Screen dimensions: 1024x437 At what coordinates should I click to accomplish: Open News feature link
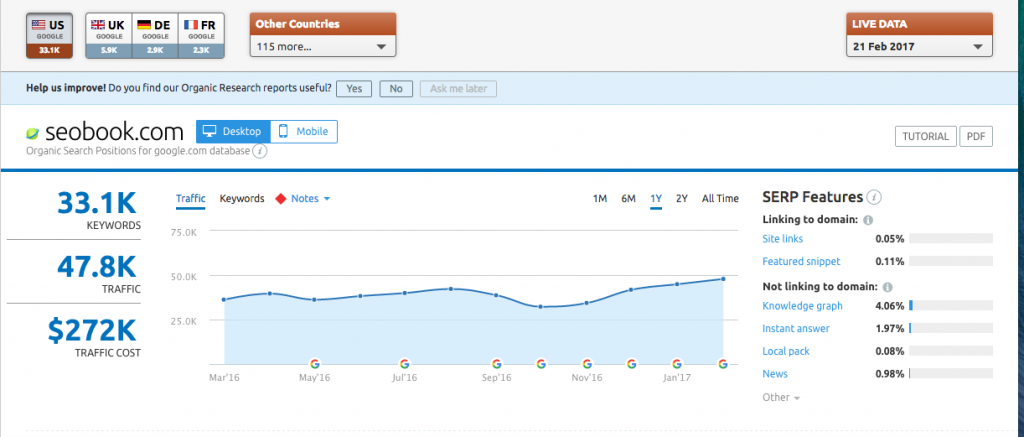[x=775, y=374]
